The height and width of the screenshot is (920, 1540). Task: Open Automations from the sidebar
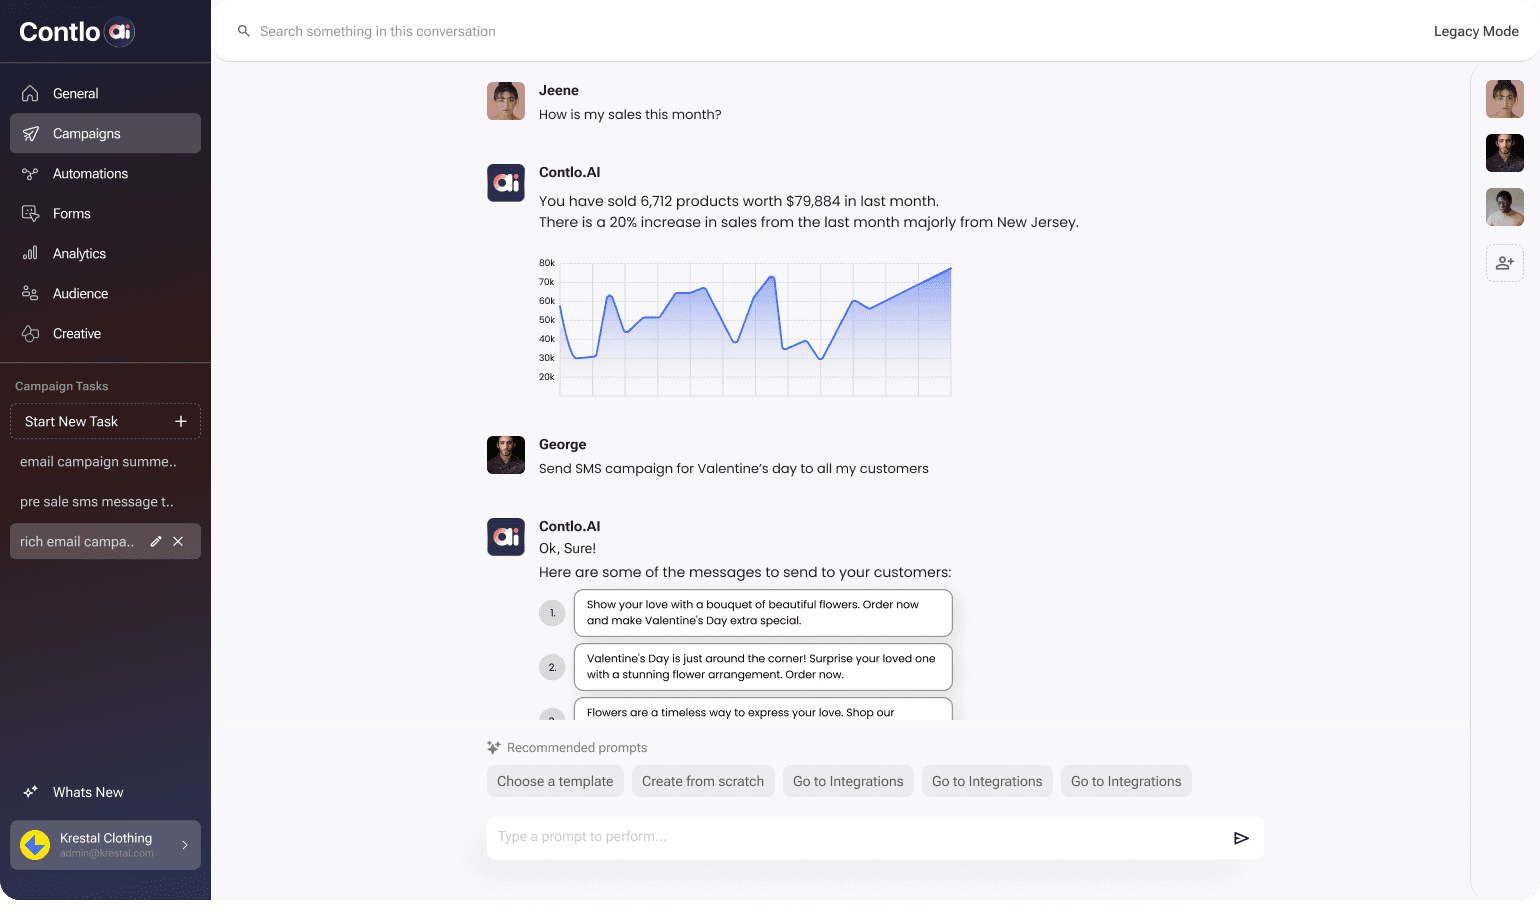click(89, 173)
